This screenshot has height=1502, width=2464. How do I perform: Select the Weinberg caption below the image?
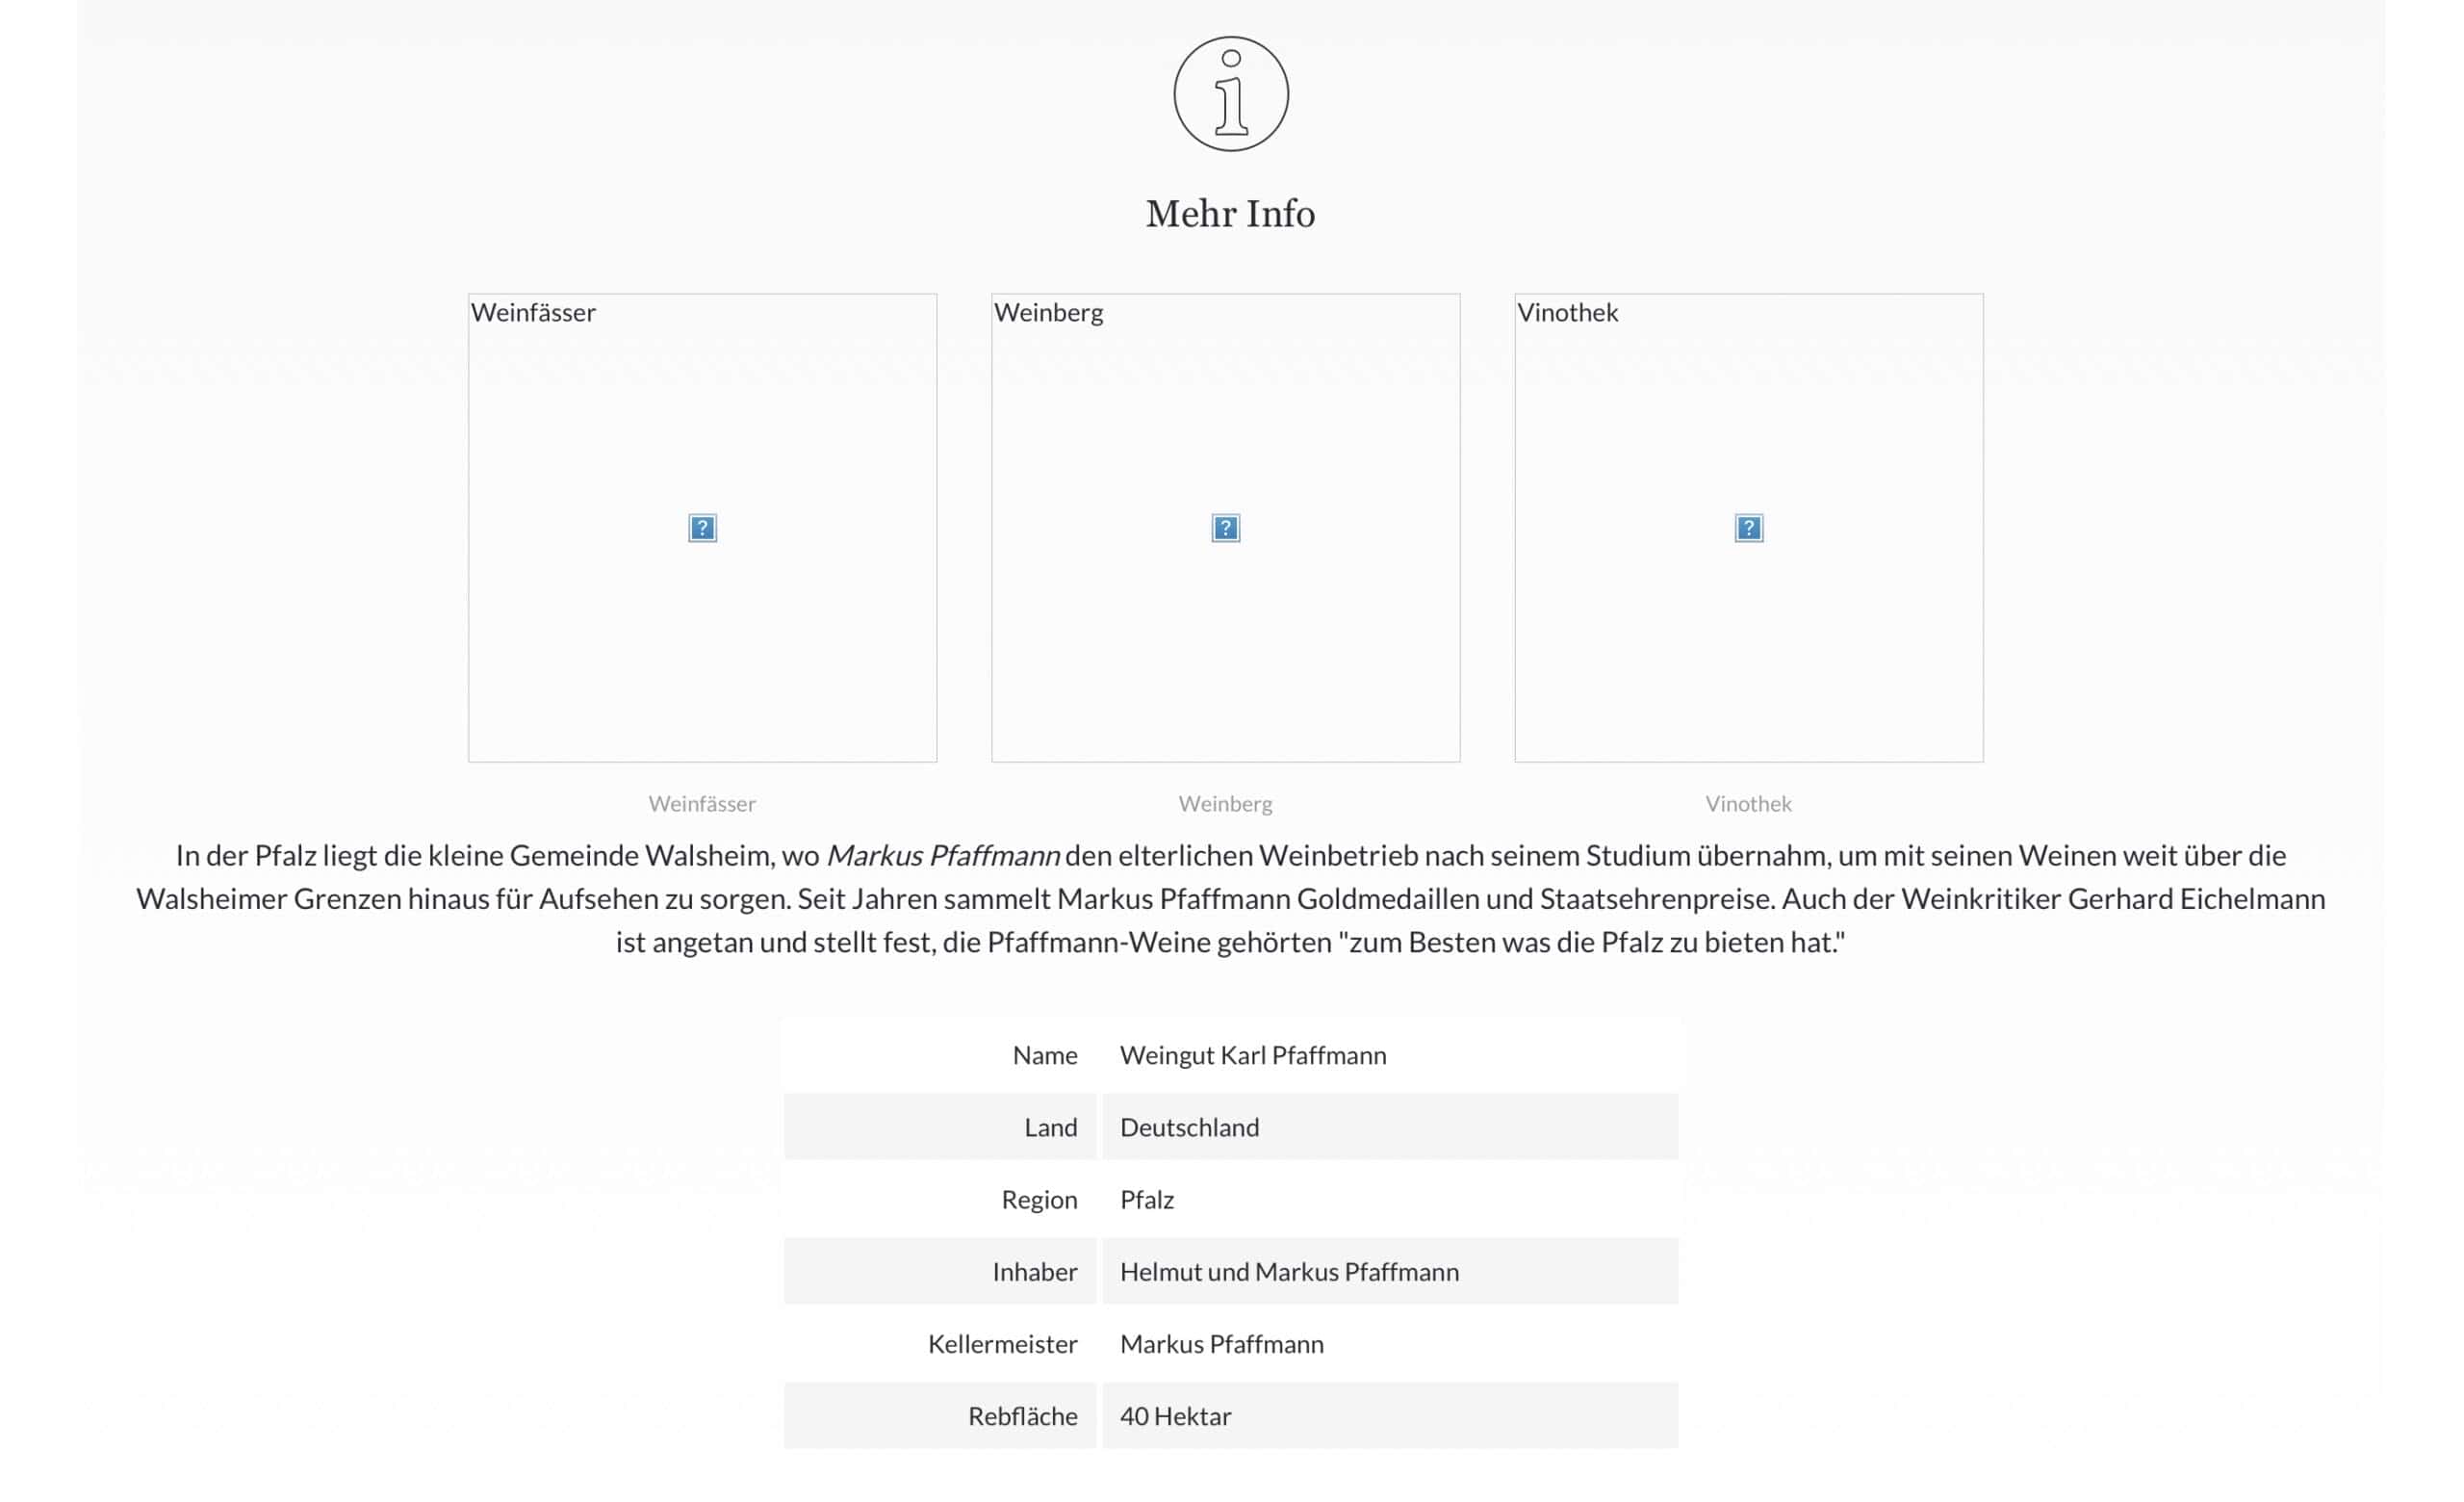[1226, 803]
